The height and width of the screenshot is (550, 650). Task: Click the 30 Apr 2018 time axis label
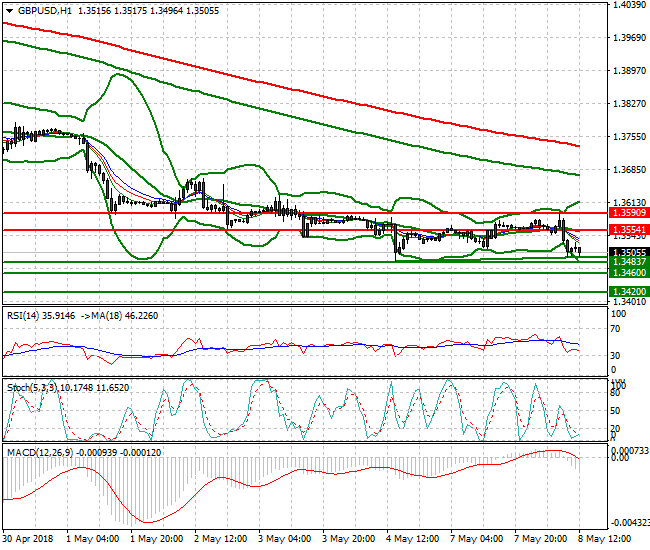coord(28,539)
